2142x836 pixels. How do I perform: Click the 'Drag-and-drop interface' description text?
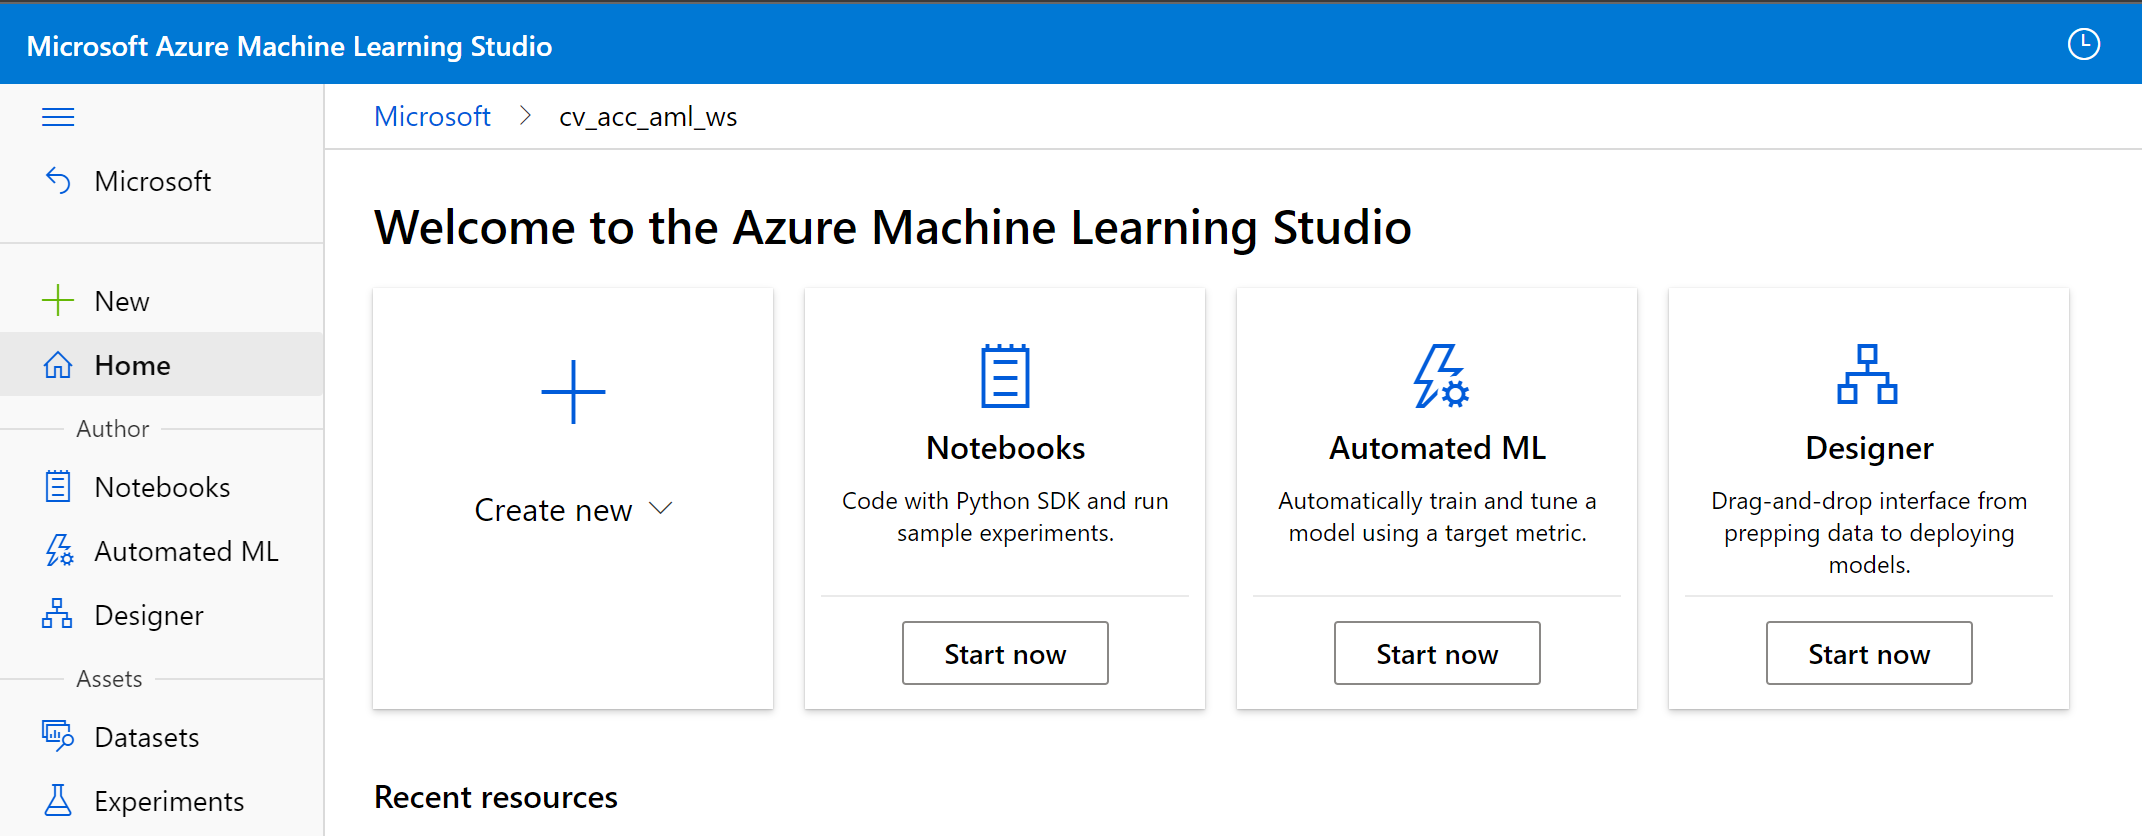click(x=1869, y=533)
